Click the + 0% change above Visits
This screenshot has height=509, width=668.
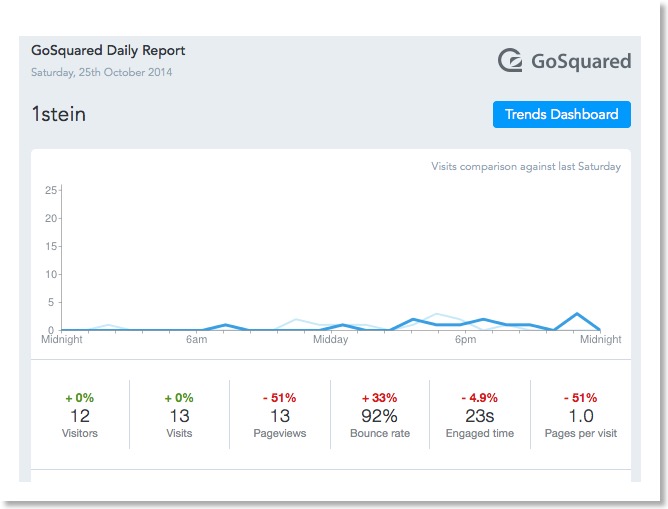[x=179, y=398]
